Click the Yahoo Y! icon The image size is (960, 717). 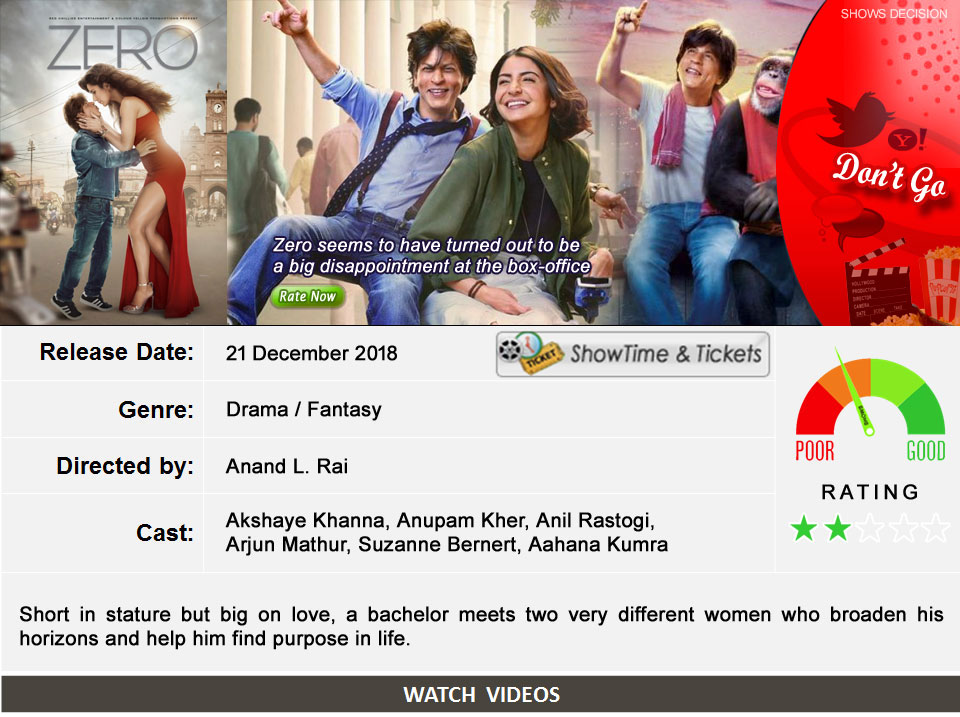(x=908, y=140)
